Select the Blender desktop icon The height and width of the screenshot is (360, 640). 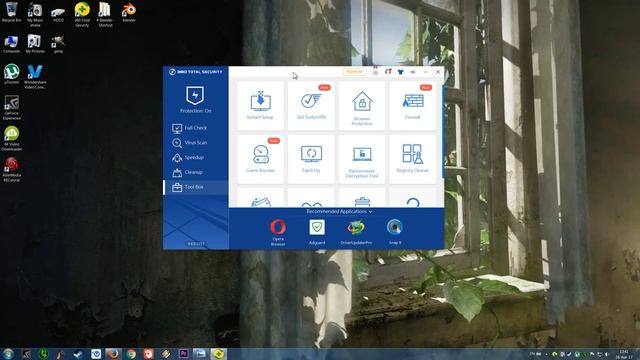tap(129, 12)
